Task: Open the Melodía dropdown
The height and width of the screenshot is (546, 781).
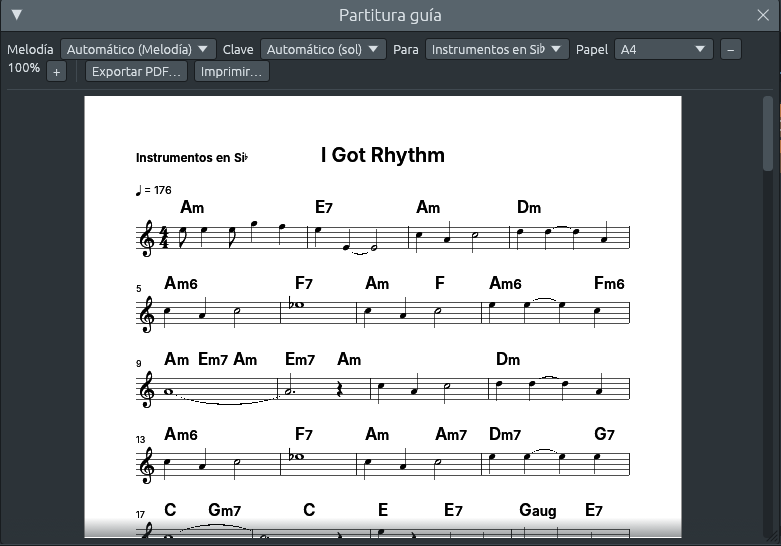Action: 138,49
